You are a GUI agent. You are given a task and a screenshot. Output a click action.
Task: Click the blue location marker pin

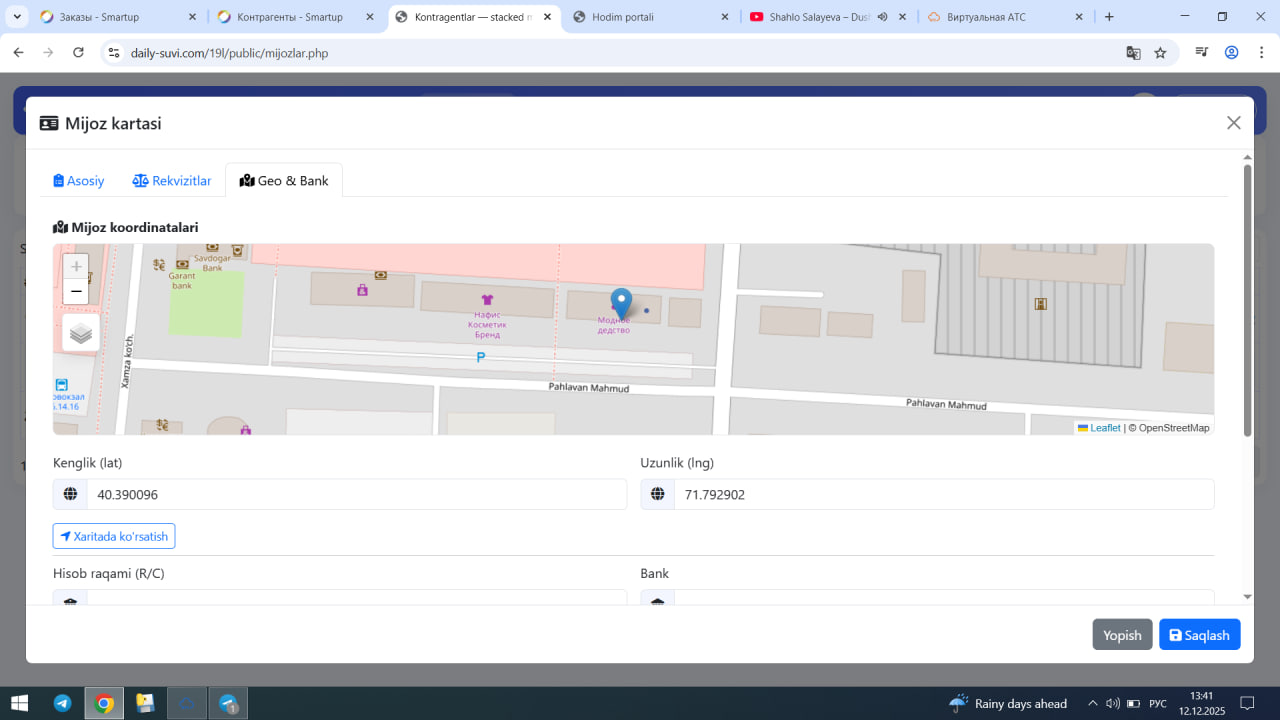(x=621, y=302)
